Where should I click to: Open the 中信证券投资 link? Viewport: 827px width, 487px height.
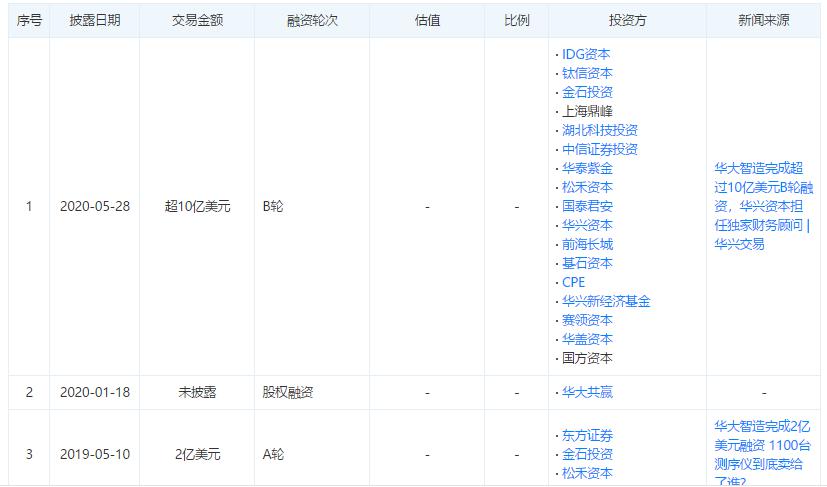[600, 149]
